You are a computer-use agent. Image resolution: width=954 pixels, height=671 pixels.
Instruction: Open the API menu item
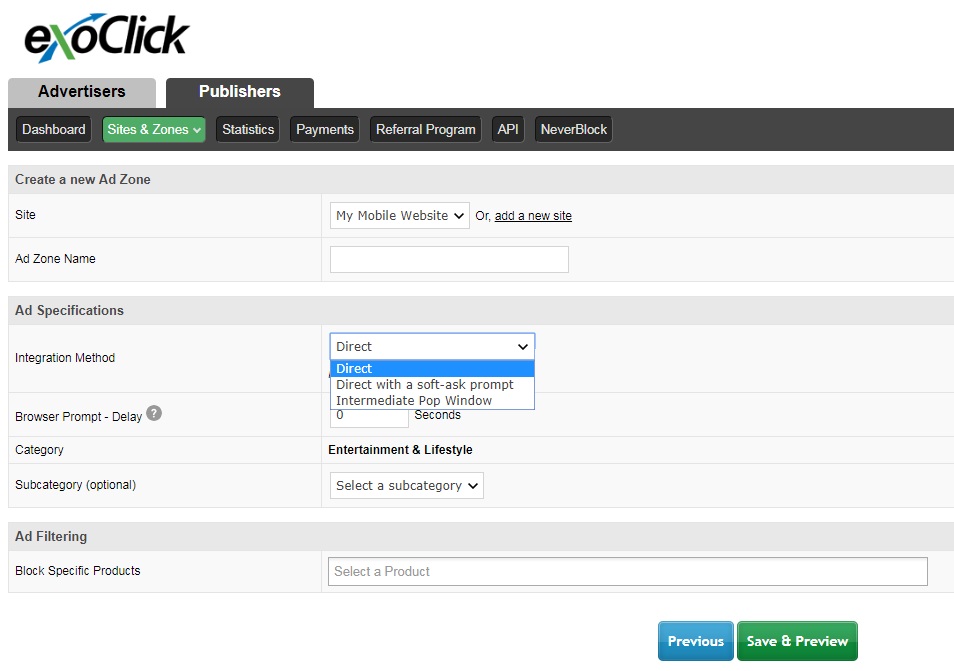click(507, 130)
